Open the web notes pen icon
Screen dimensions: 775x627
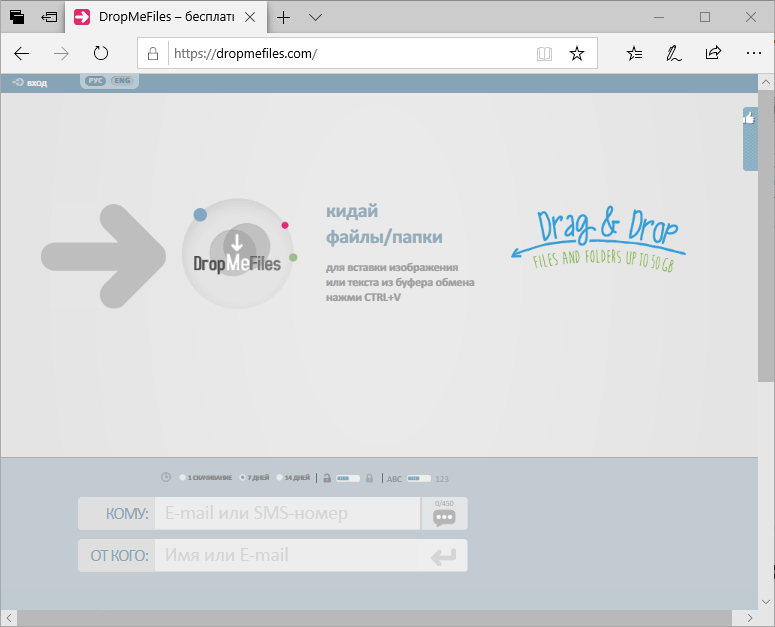point(673,53)
